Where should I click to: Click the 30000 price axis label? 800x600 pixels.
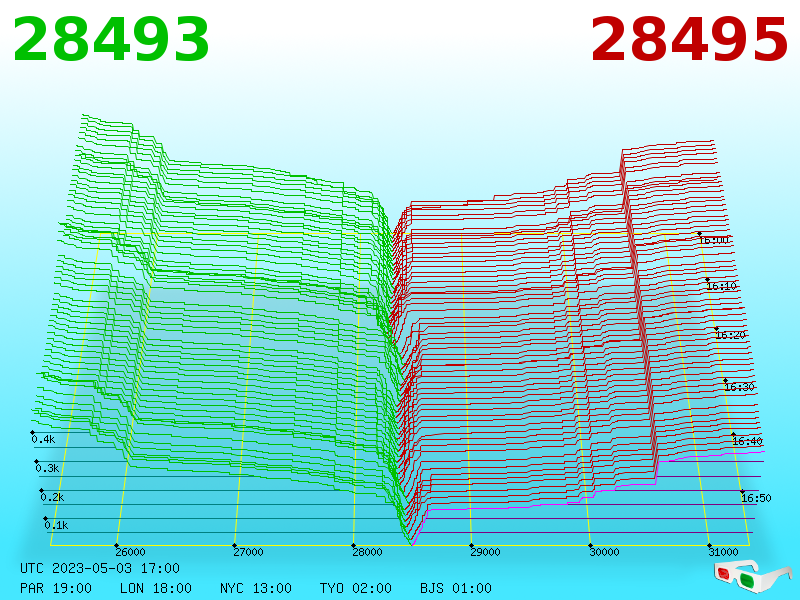pyautogui.click(x=604, y=552)
